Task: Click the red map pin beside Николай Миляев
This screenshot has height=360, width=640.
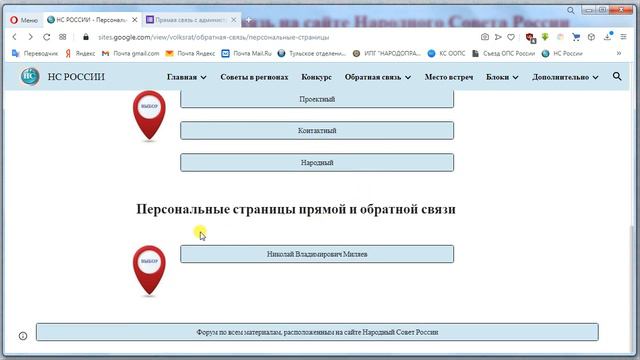Action: click(149, 271)
